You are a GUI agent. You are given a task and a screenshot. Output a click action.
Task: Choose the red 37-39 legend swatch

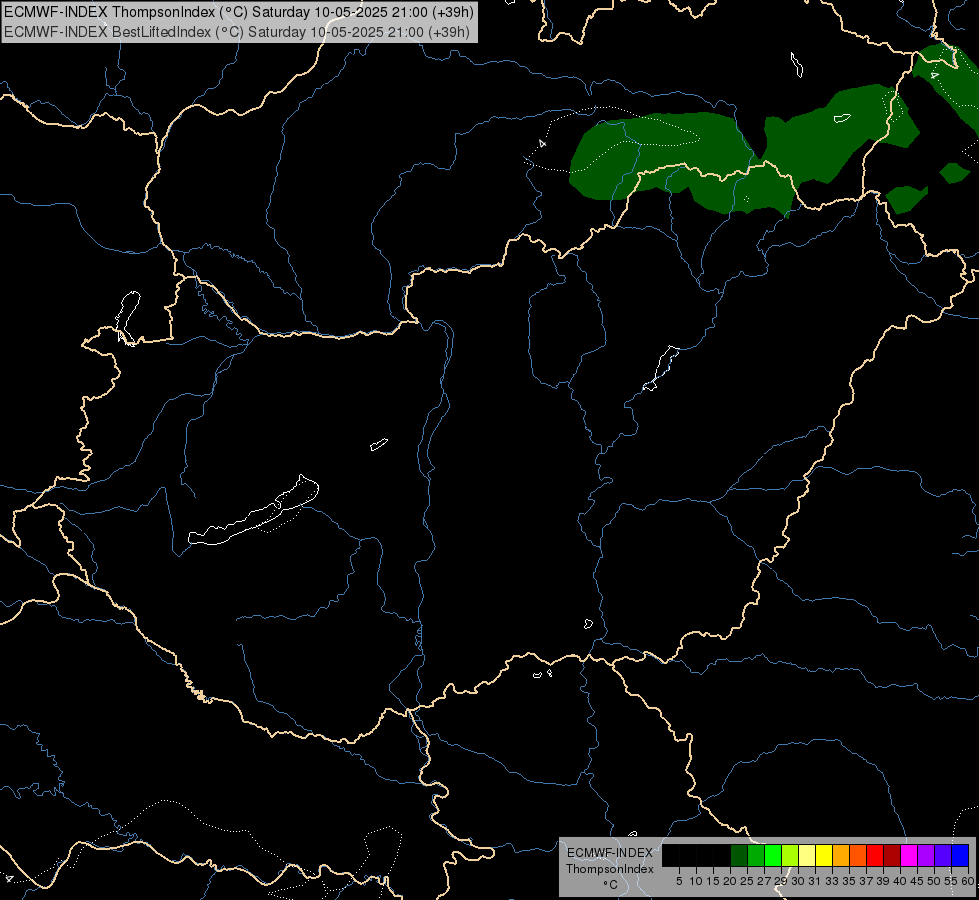point(875,855)
